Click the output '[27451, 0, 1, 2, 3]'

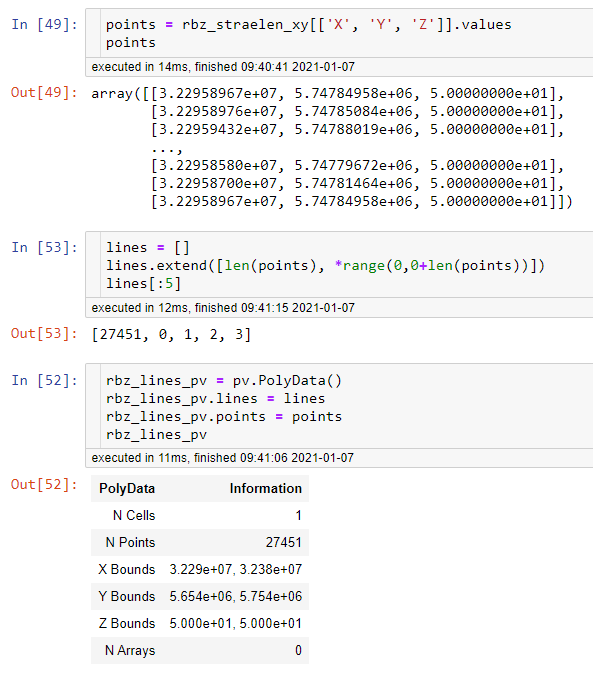point(171,335)
